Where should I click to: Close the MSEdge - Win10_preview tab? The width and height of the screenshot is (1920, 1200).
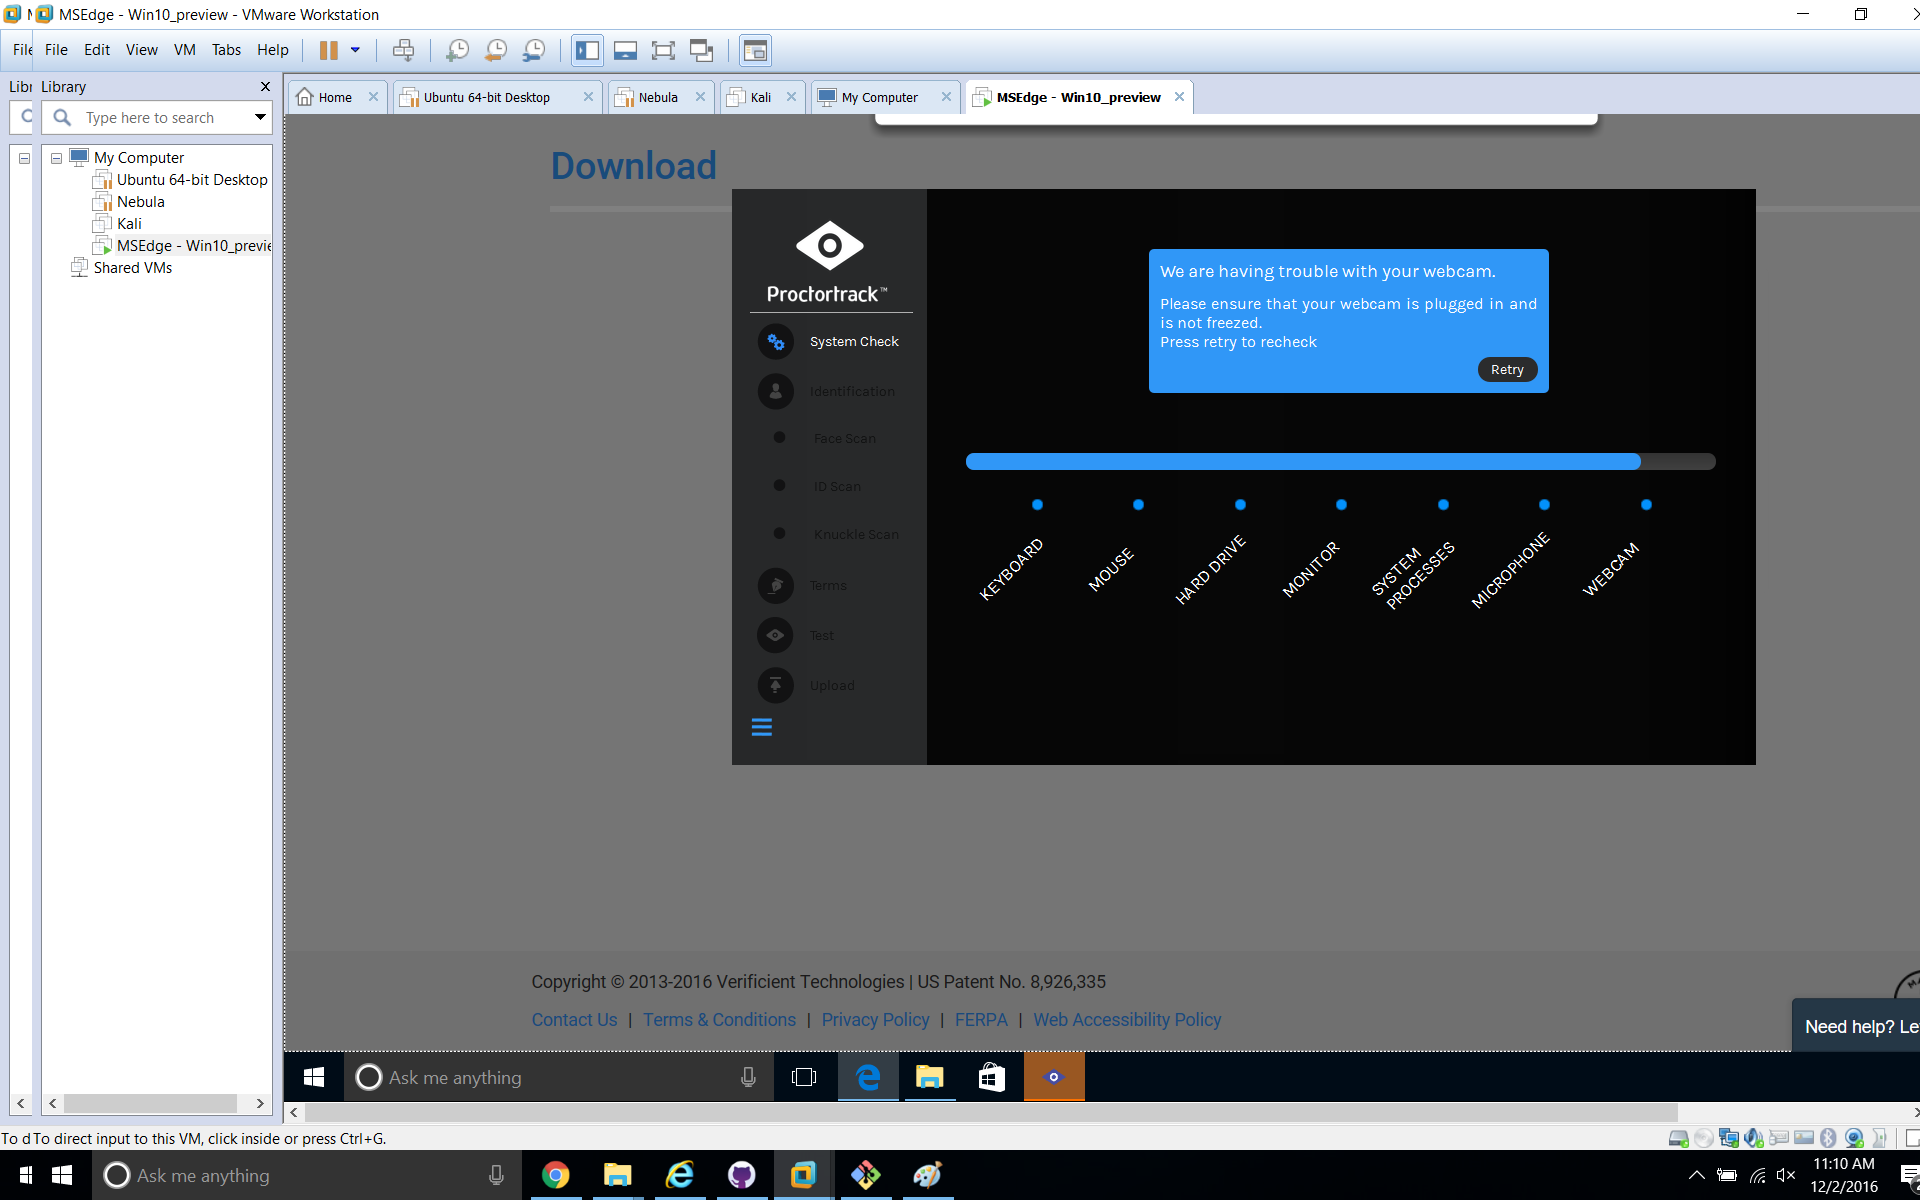click(x=1179, y=97)
